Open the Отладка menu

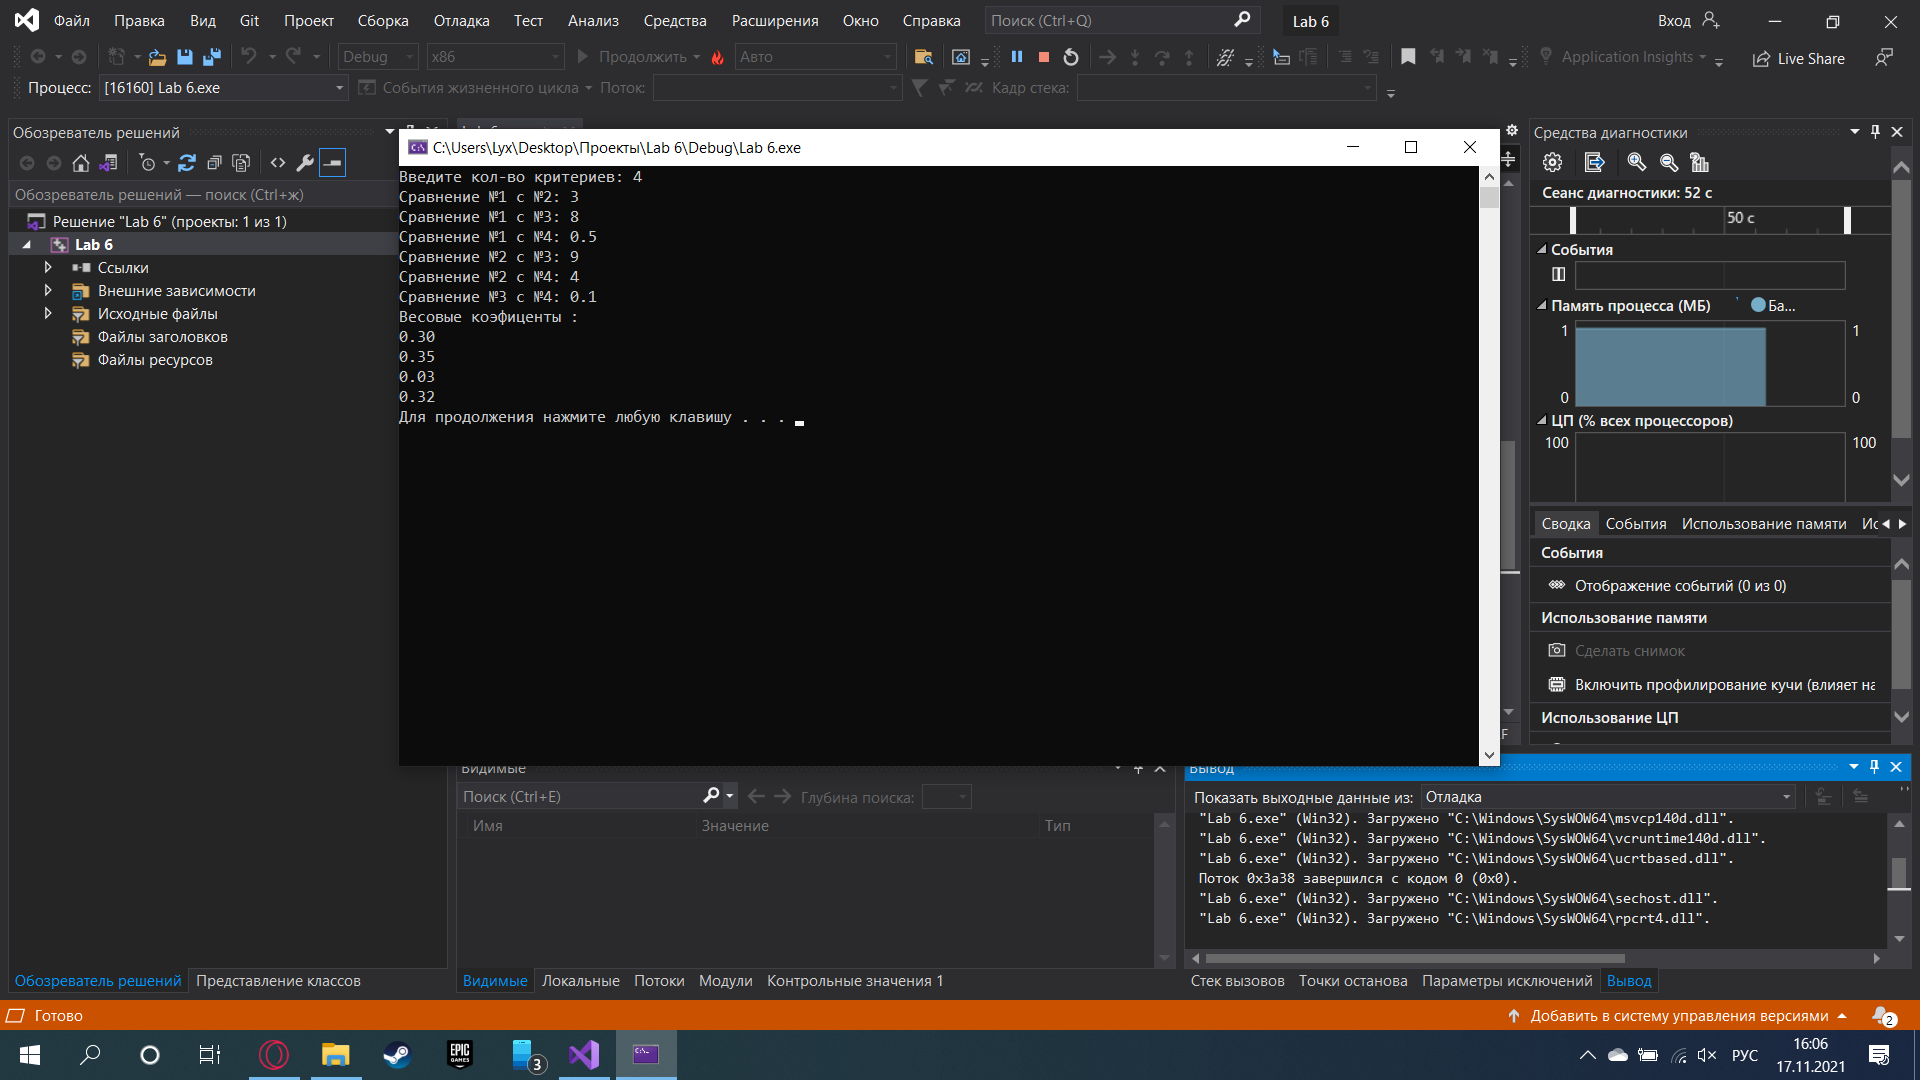(461, 20)
